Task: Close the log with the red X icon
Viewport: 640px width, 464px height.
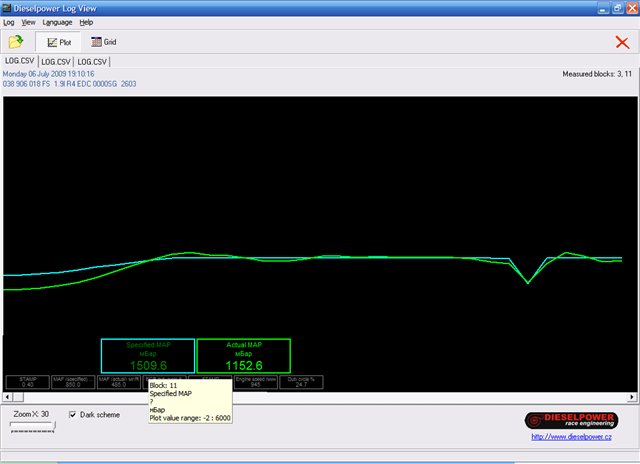Action: click(x=622, y=42)
